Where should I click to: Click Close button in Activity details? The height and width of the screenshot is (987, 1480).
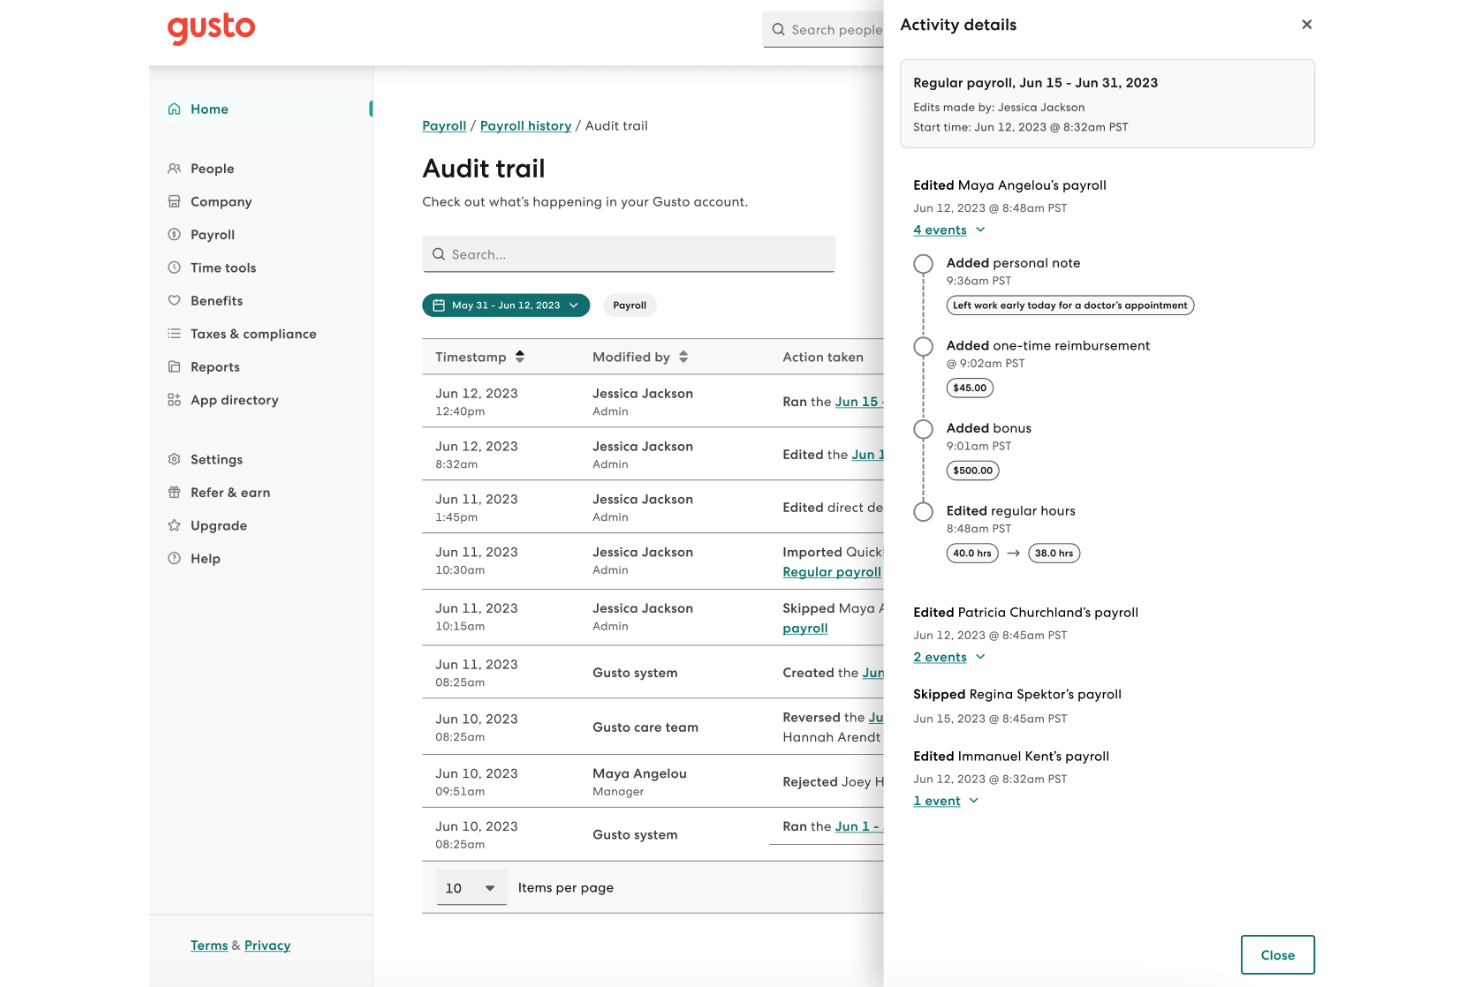(1277, 955)
